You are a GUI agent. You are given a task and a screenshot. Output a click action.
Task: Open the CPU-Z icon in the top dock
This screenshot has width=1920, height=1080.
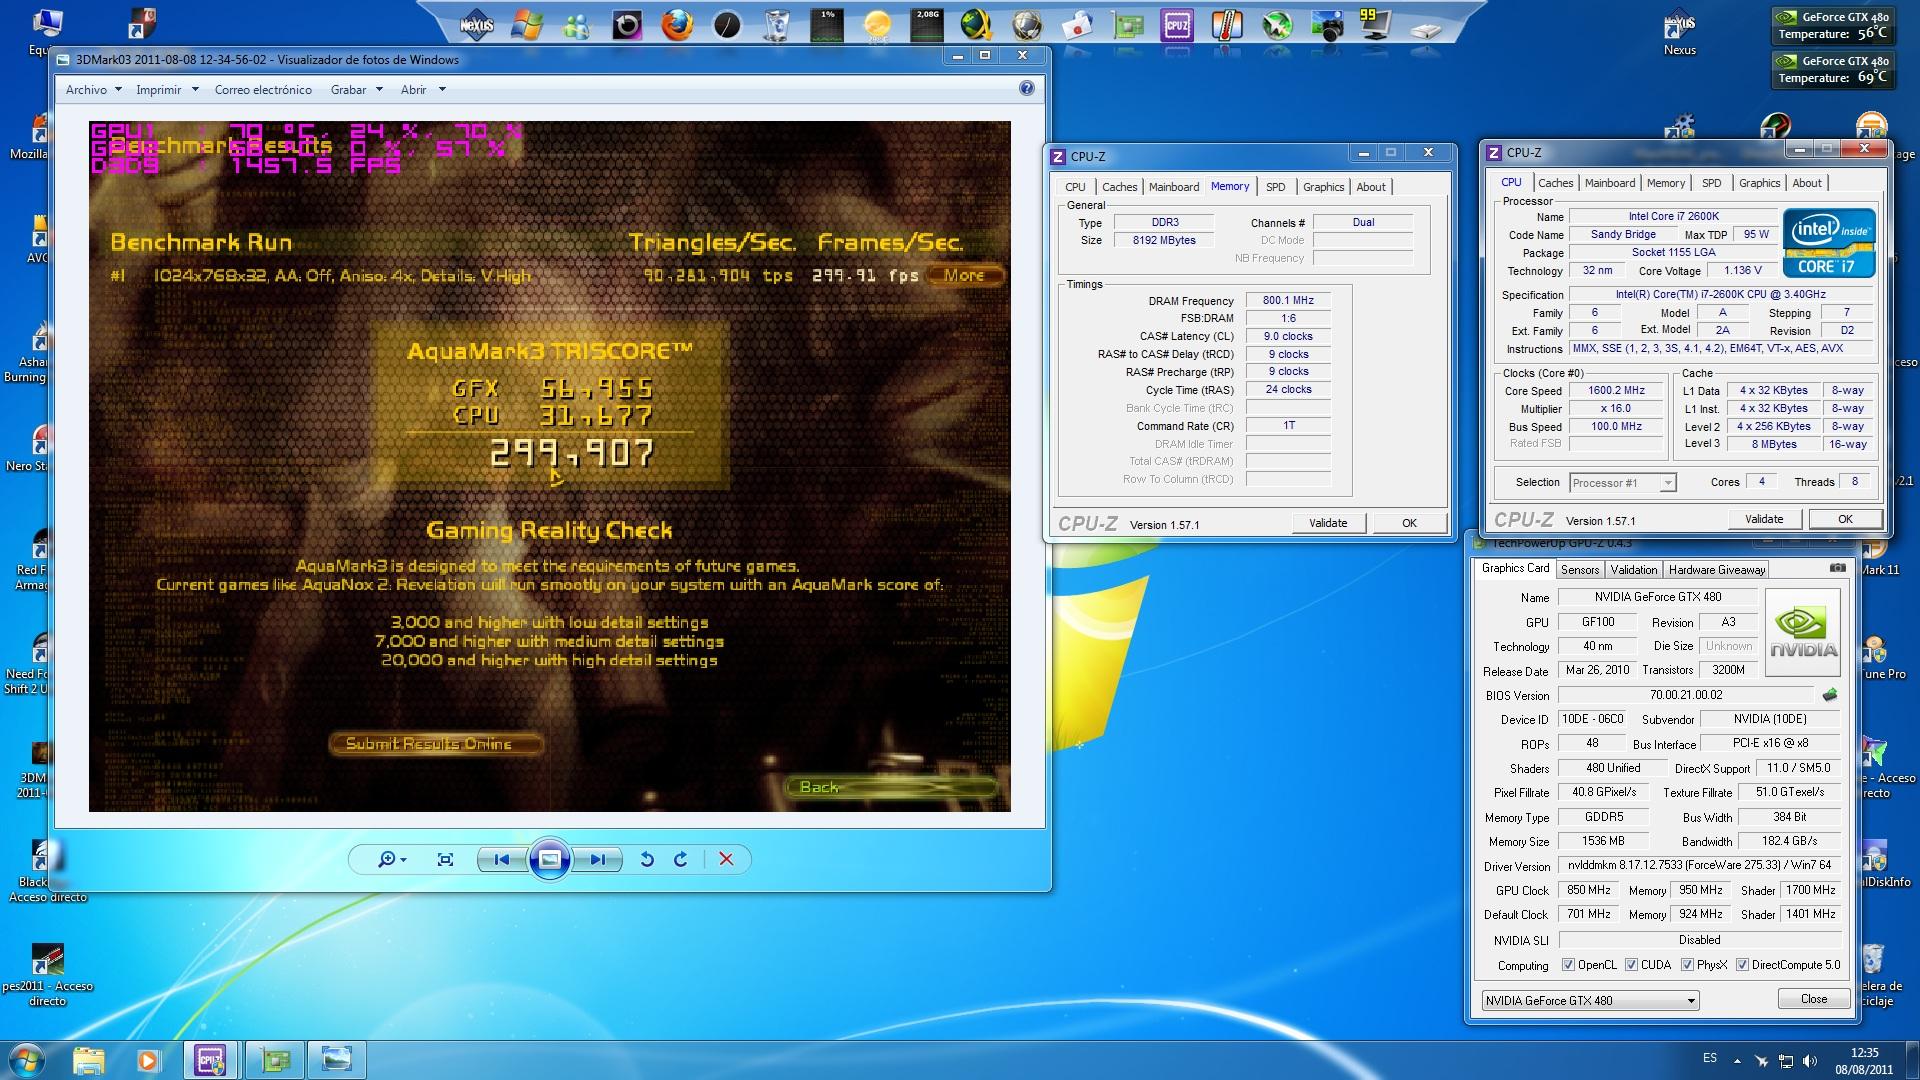[x=1177, y=25]
